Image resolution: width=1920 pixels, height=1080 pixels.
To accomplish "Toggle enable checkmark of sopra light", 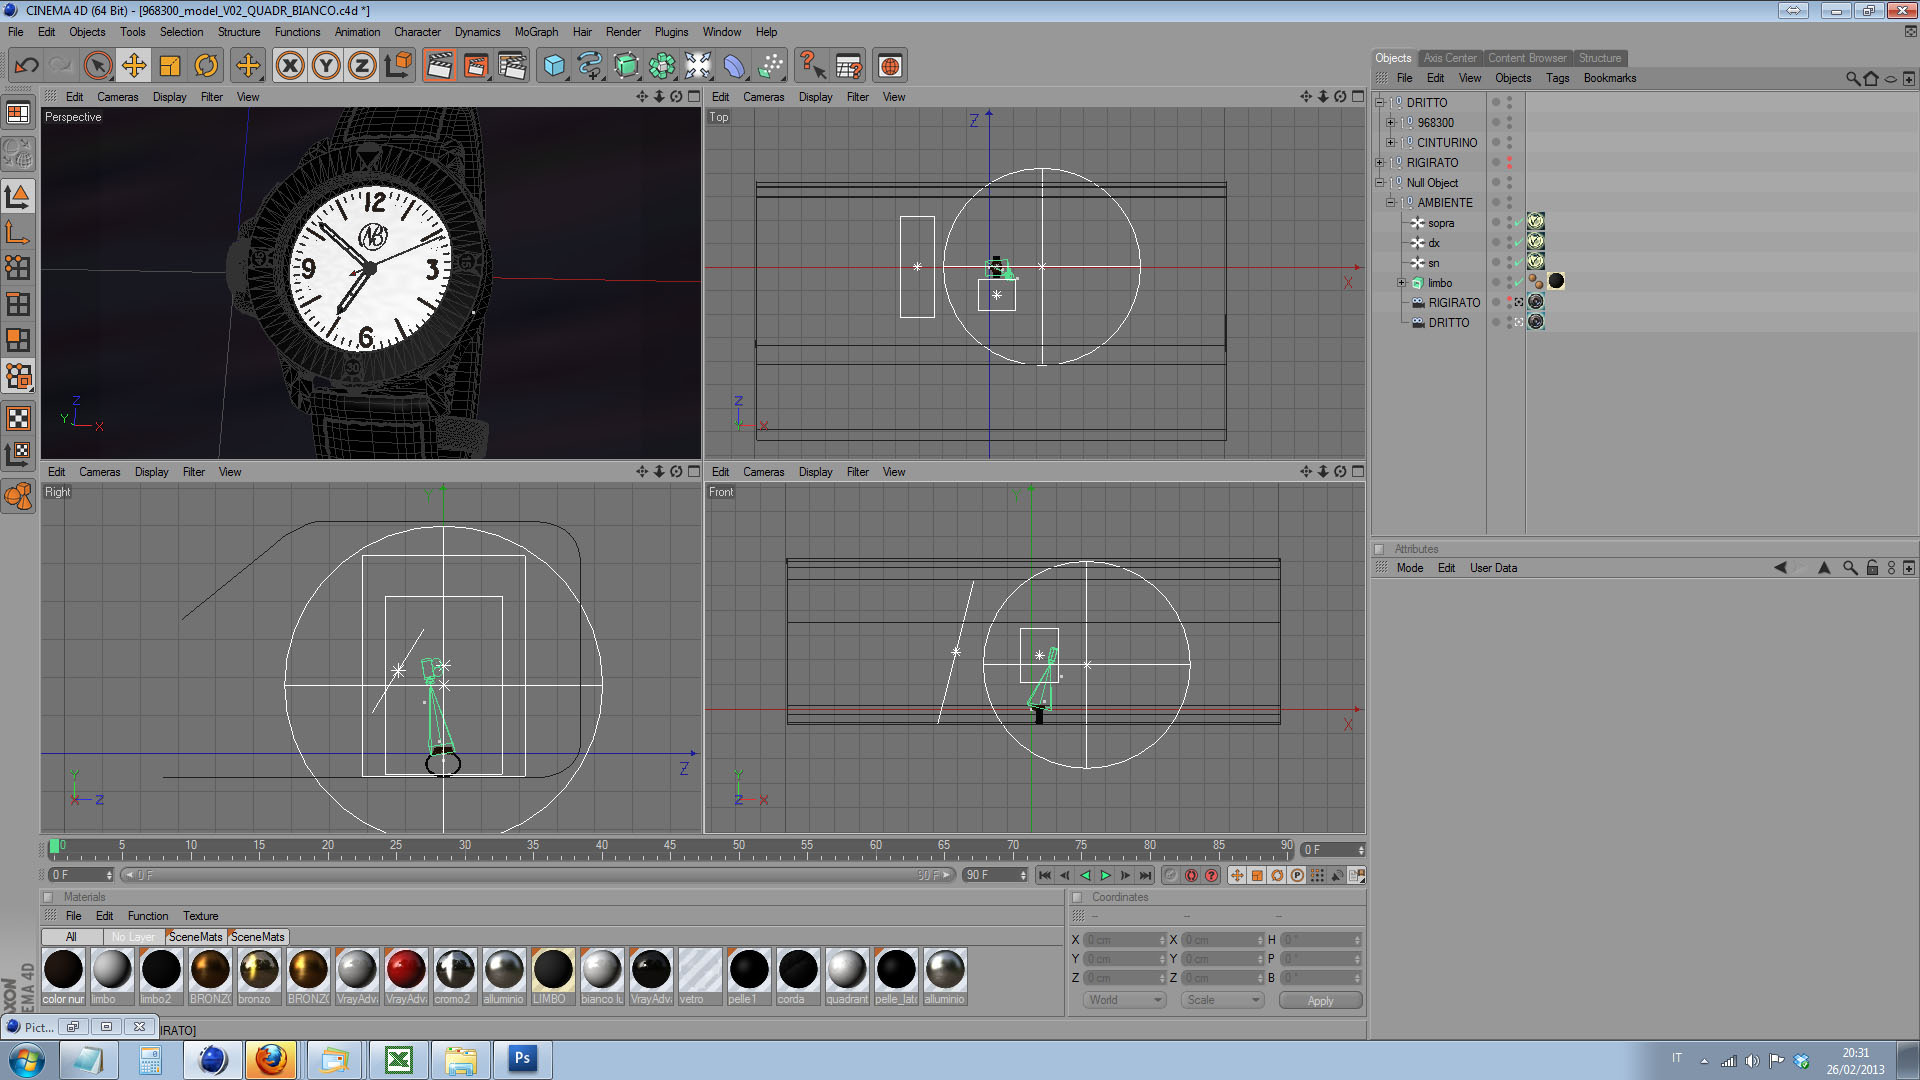I will (x=1519, y=223).
